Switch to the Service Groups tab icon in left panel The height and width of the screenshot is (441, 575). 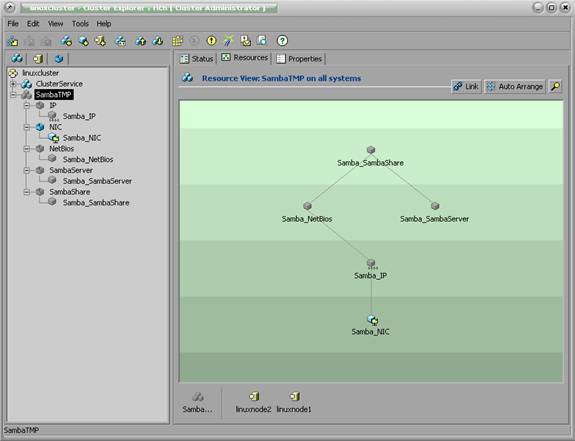[x=17, y=58]
